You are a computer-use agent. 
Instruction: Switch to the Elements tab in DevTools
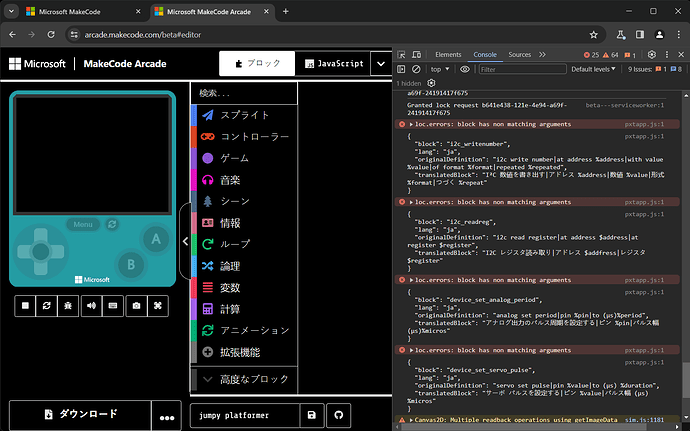447,54
